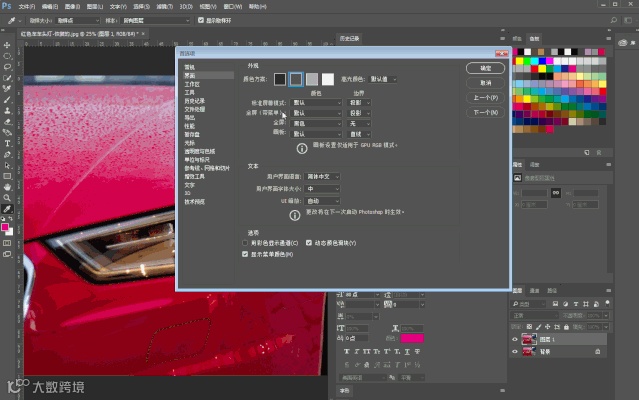Select the Eyedropper tool in toolbox
This screenshot has height=400, width=639.
(x=7, y=209)
